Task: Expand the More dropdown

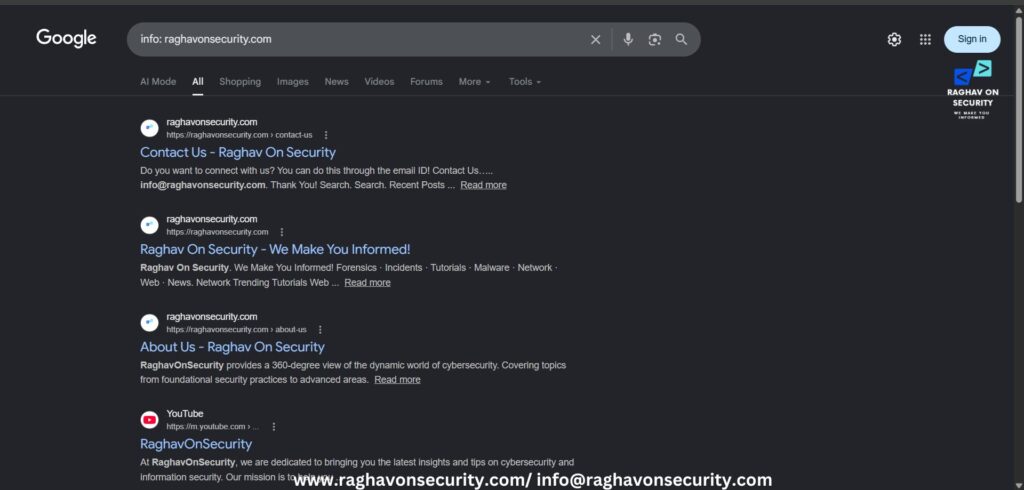Action: click(x=474, y=82)
